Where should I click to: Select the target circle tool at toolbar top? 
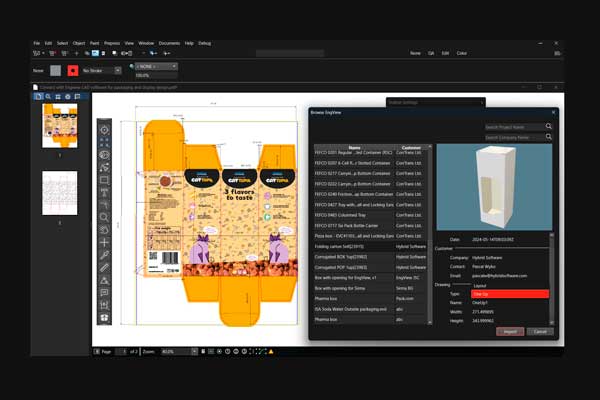click(104, 130)
